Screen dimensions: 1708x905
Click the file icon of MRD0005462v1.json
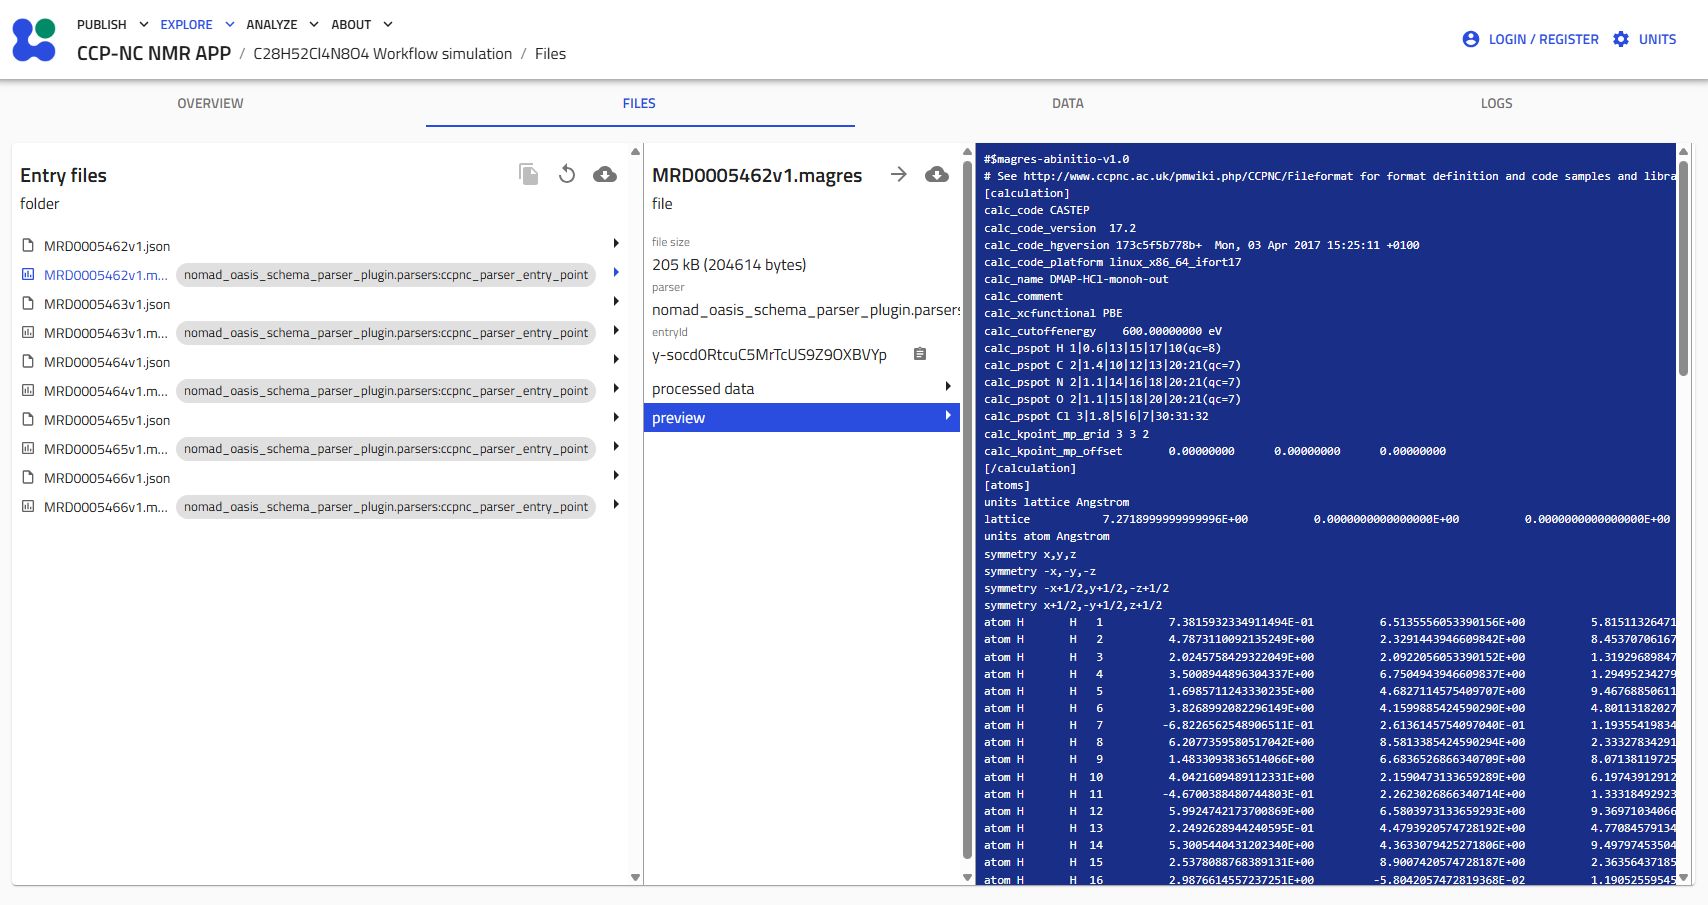coord(28,245)
